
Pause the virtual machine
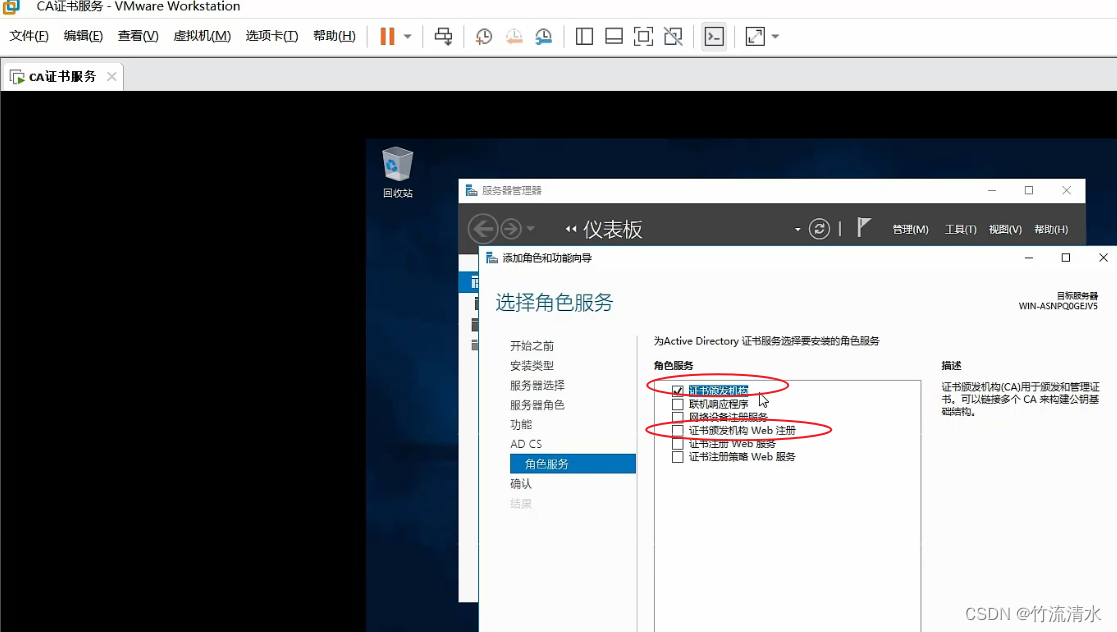pyautogui.click(x=388, y=36)
